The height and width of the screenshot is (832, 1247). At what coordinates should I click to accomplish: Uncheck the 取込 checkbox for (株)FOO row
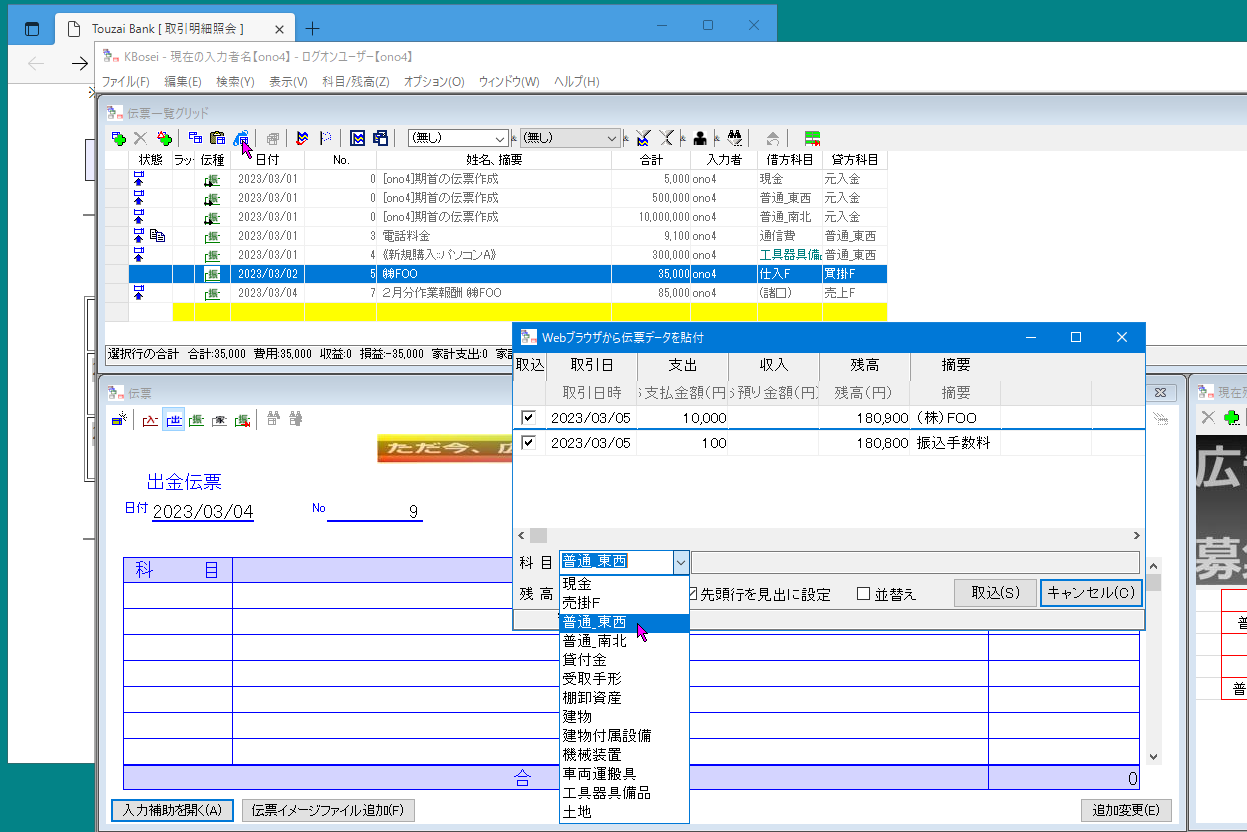(x=528, y=417)
